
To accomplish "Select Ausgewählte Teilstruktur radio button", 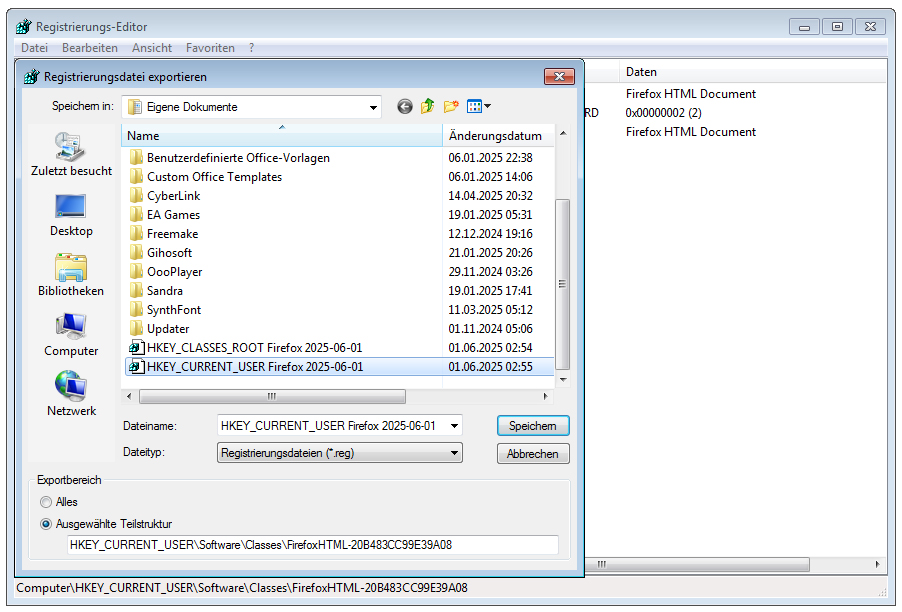I will [x=46, y=523].
